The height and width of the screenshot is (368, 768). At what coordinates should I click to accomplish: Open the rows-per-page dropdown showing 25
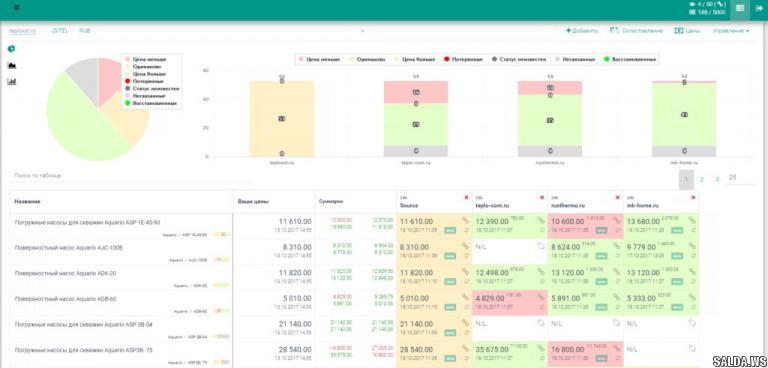(740, 178)
